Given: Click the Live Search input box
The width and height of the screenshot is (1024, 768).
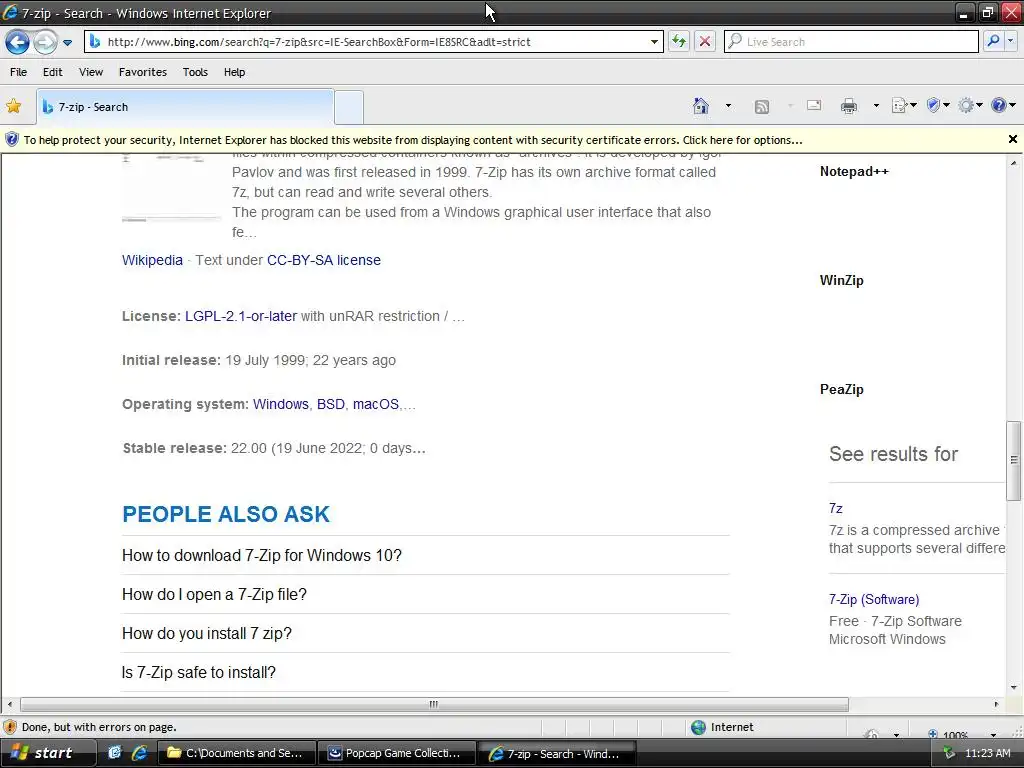Looking at the screenshot, I should point(852,42).
